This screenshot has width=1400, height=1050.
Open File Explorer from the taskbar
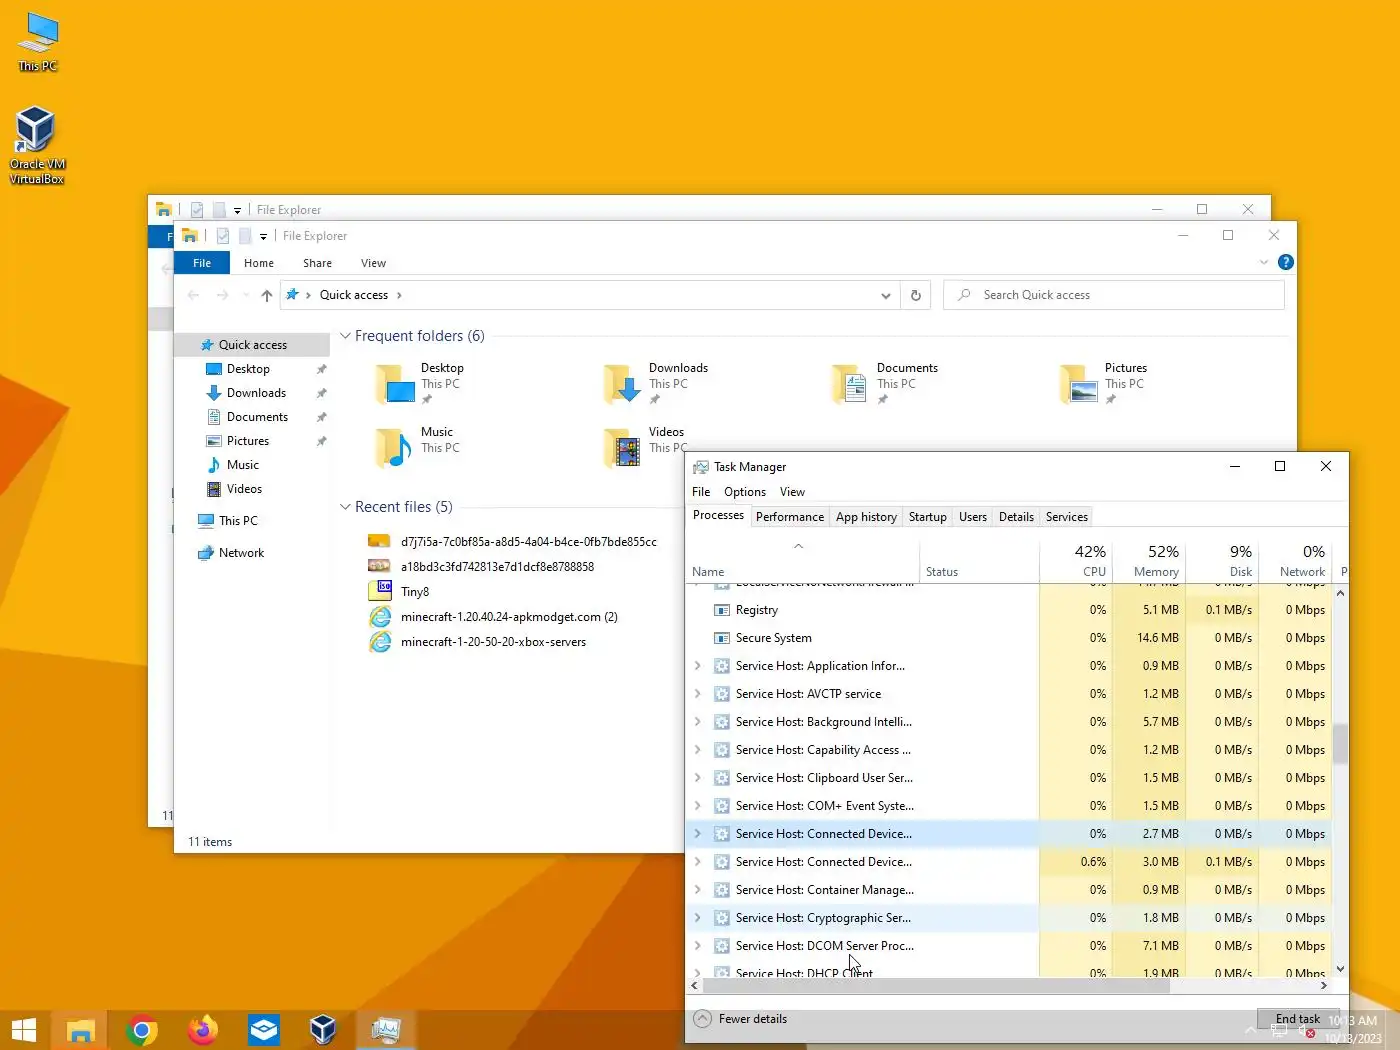tap(81, 1030)
